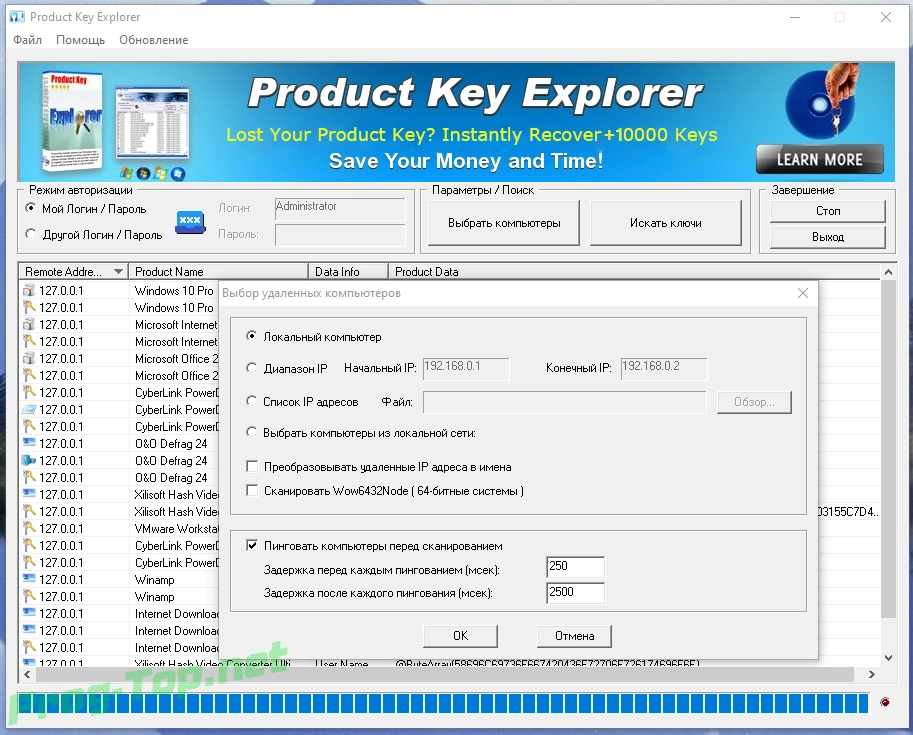Click key icon of third O&O Defrag 24 row
Screen dimensions: 913x735
(x=29, y=477)
